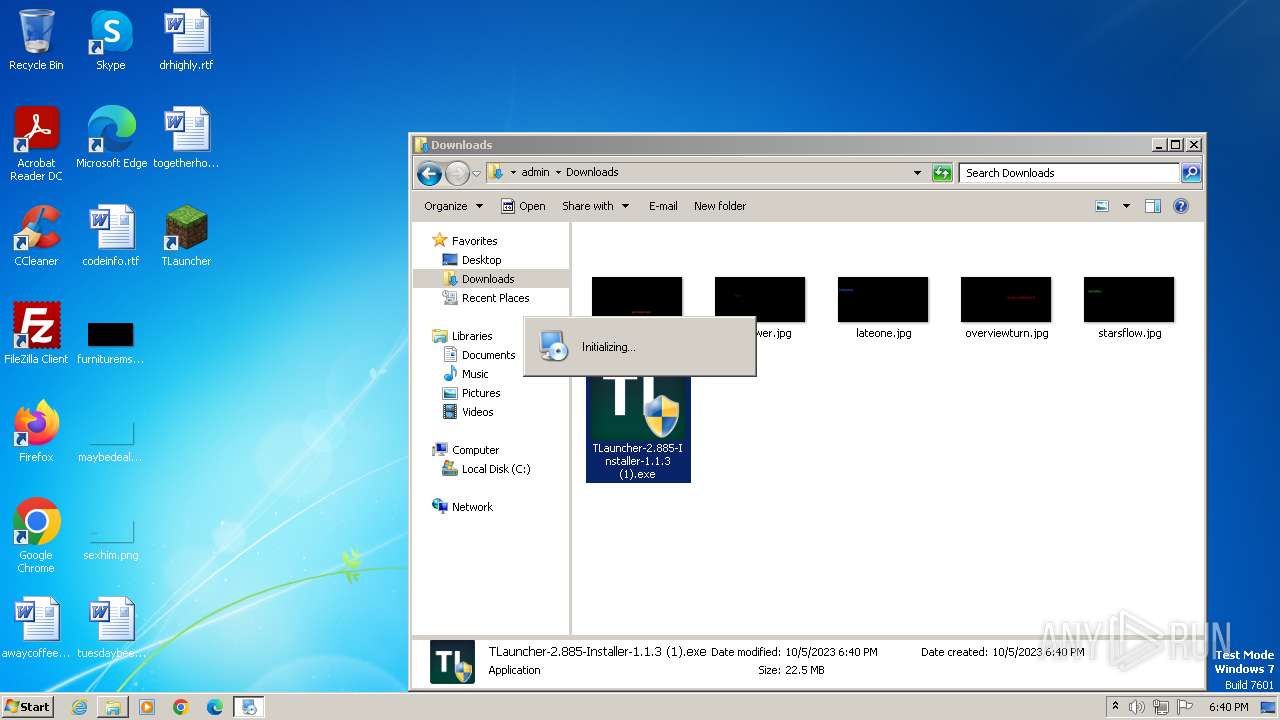Click E-mail toolbar button

click(663, 206)
